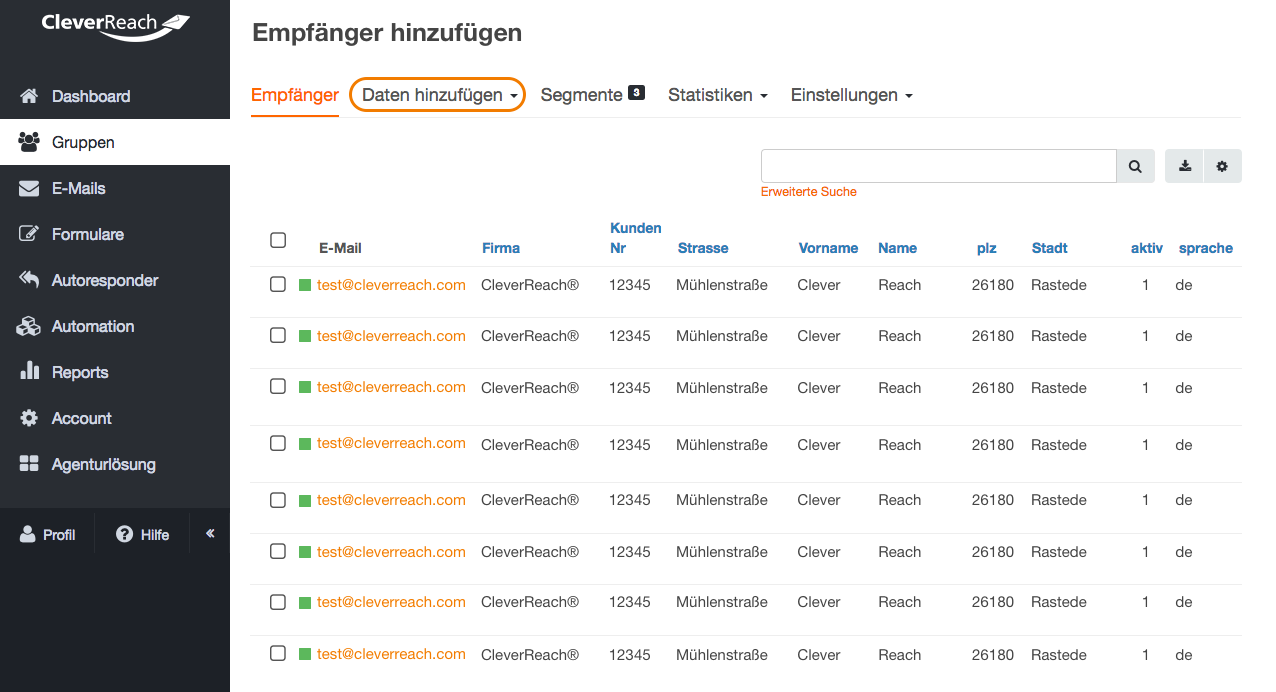Viewport: 1276px width, 692px height.
Task: Collapse the sidebar with the double chevron
Action: click(x=210, y=533)
